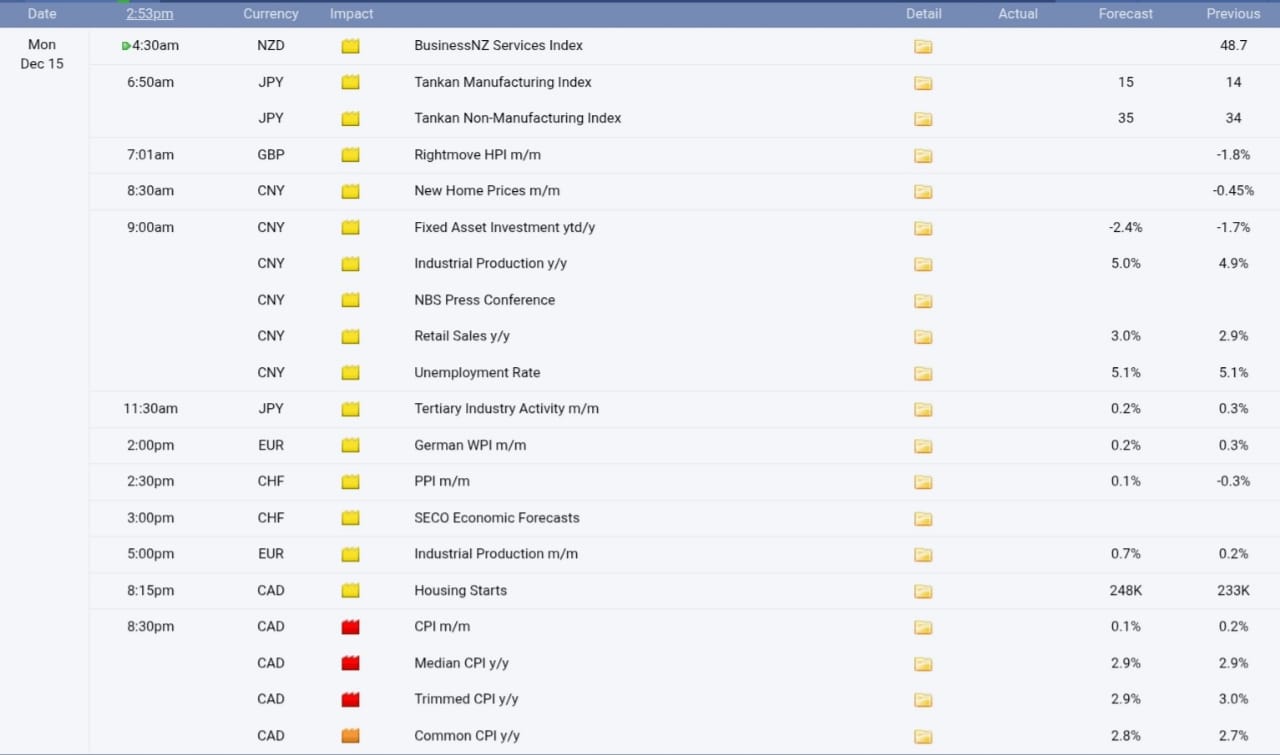This screenshot has width=1280, height=755.
Task: Click the Detail column header
Action: pyautogui.click(x=923, y=14)
